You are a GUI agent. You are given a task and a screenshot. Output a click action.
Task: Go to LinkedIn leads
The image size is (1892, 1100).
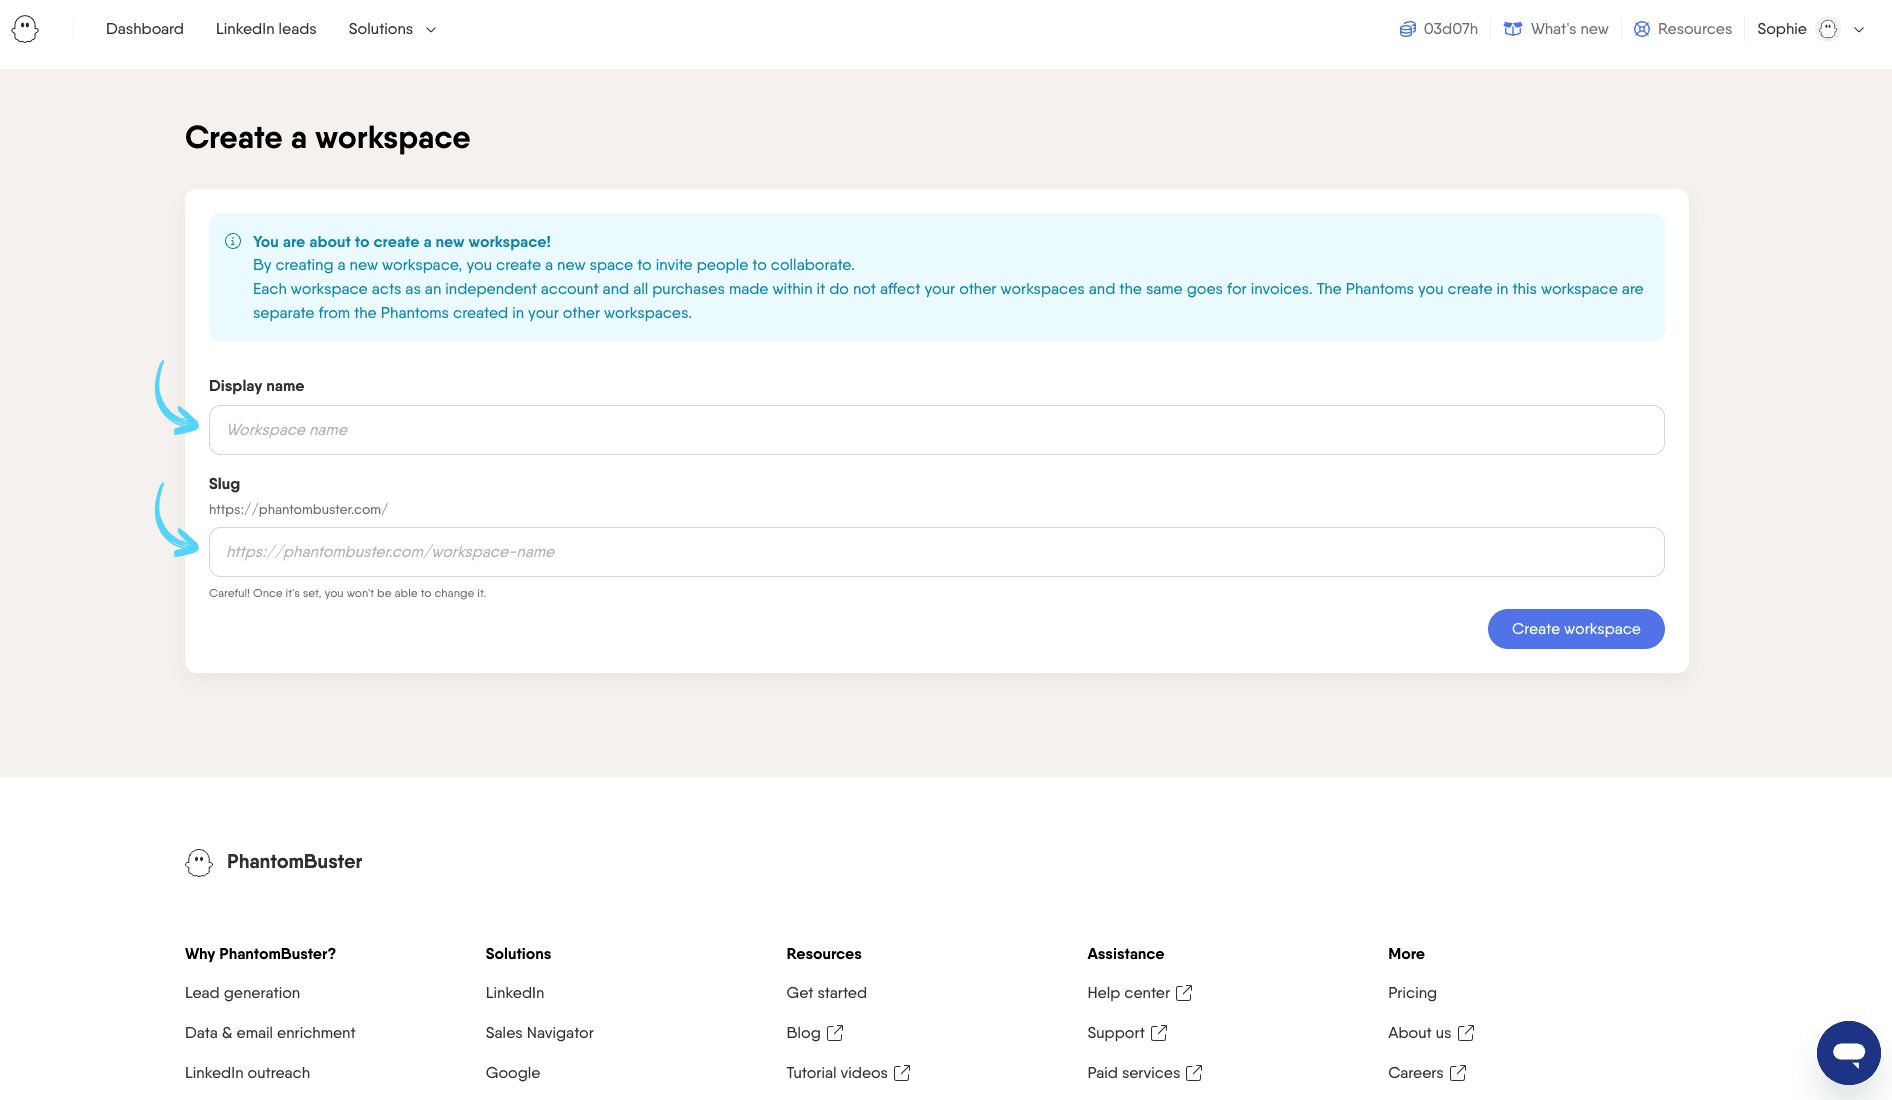(266, 29)
